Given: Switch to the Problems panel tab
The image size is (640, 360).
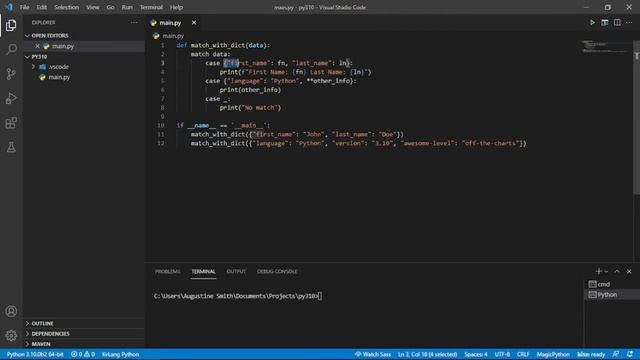Looking at the screenshot, I should pos(167,271).
